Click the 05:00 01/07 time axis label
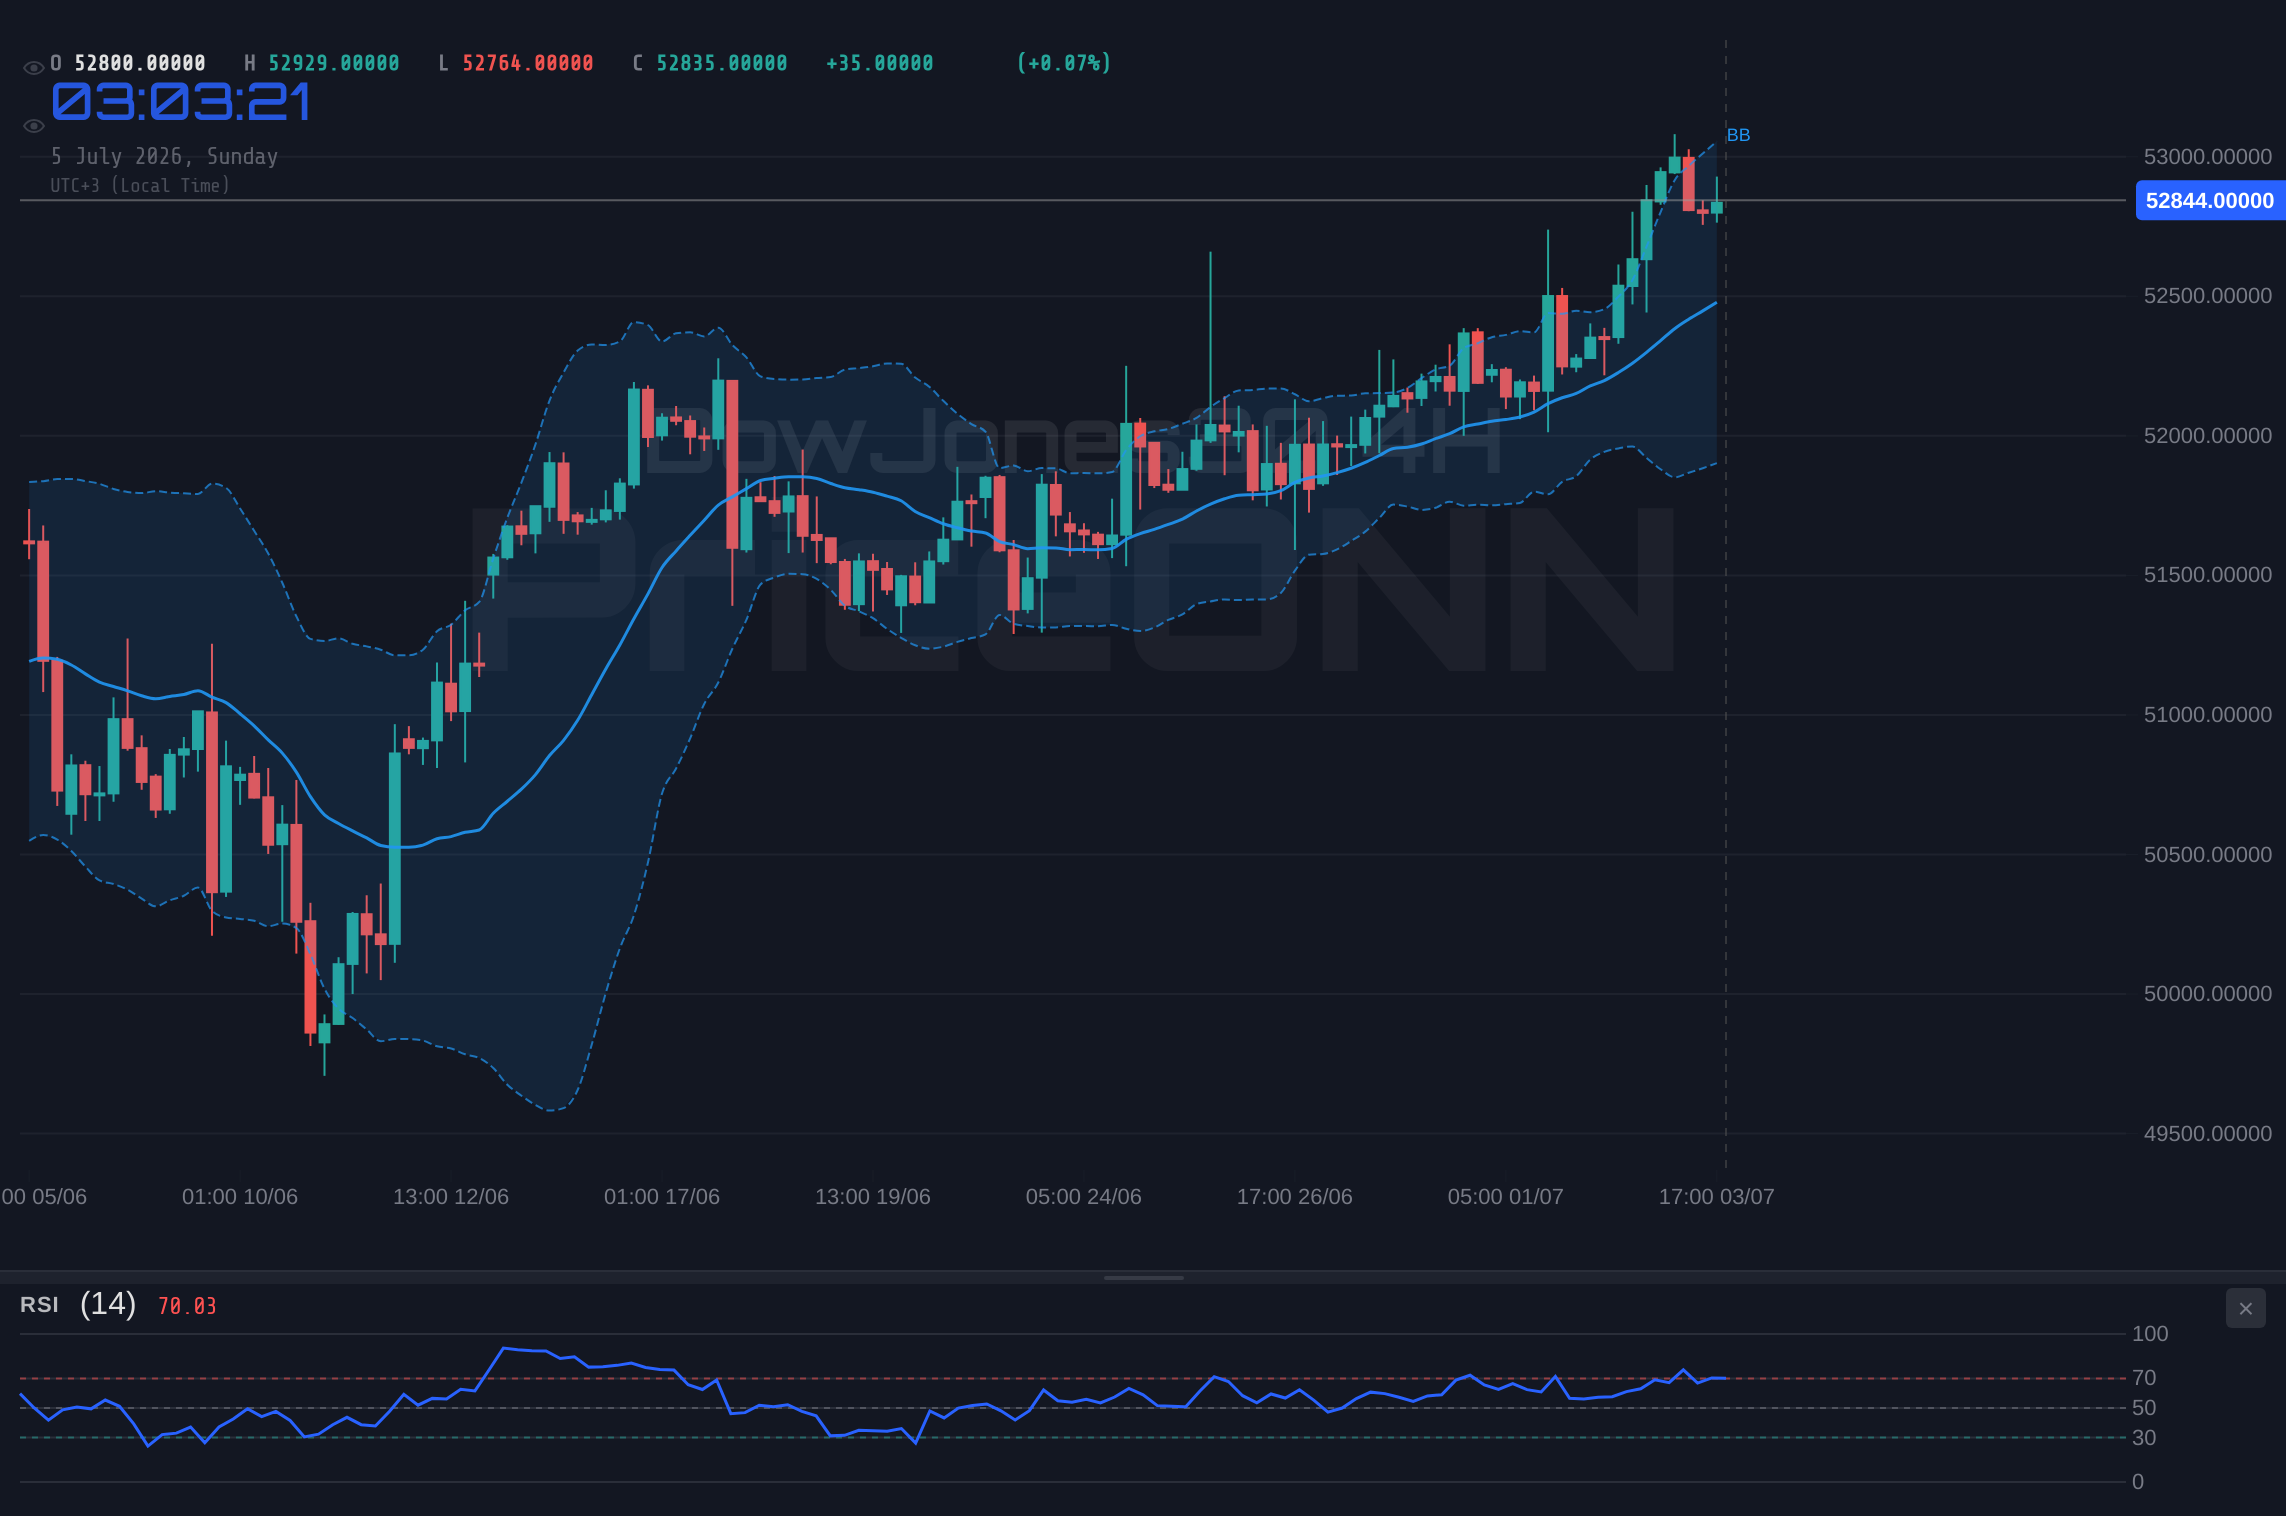The image size is (2286, 1516). [1506, 1197]
